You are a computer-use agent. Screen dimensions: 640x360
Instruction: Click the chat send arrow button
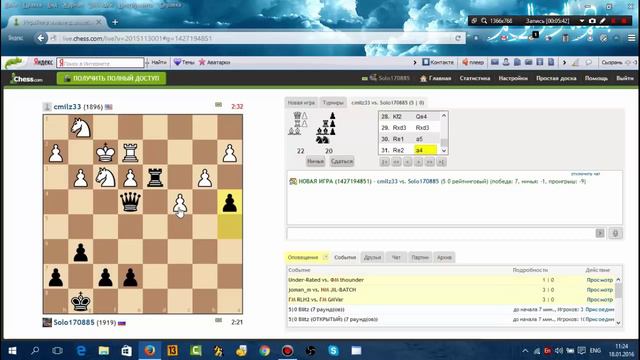(600, 233)
